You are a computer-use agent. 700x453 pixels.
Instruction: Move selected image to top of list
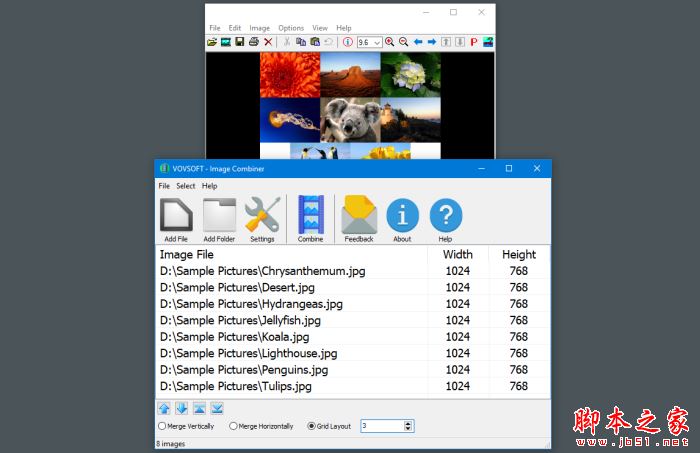coord(200,408)
